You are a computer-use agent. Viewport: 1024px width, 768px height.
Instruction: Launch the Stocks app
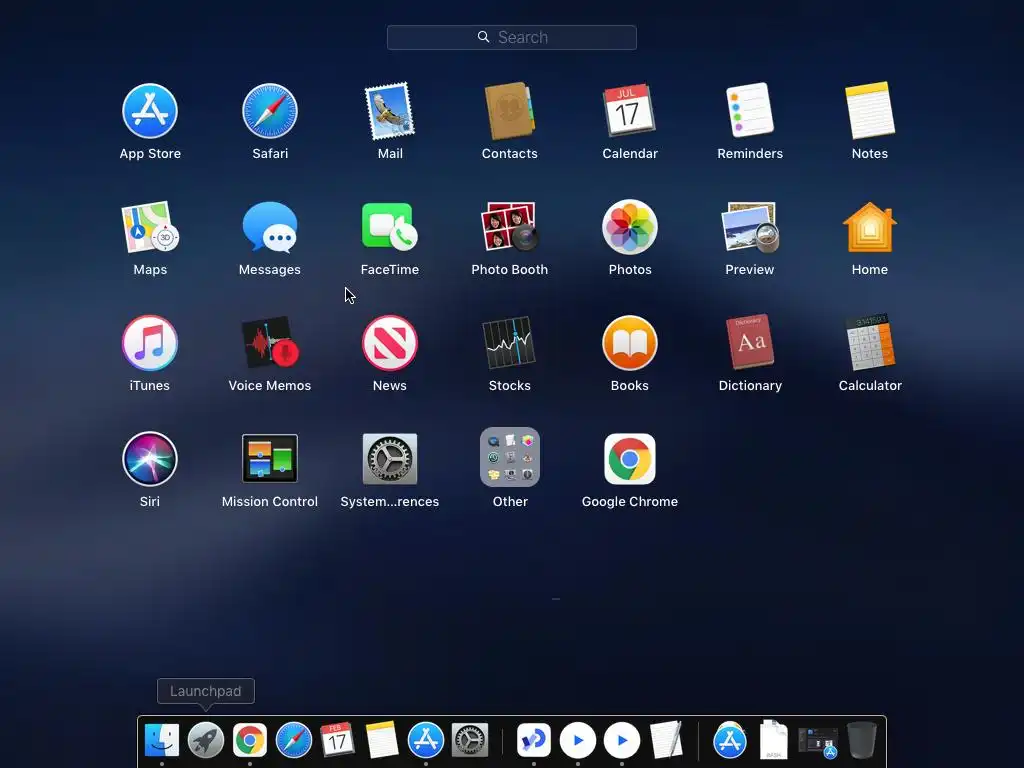pos(509,343)
